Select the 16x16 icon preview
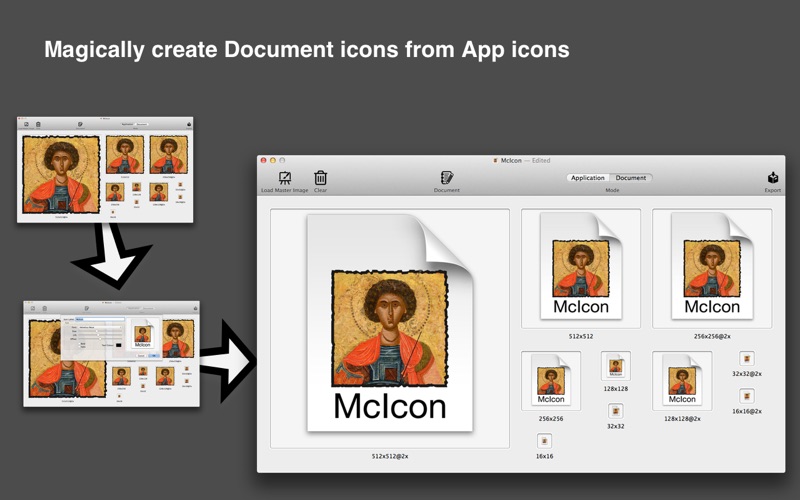 544,441
